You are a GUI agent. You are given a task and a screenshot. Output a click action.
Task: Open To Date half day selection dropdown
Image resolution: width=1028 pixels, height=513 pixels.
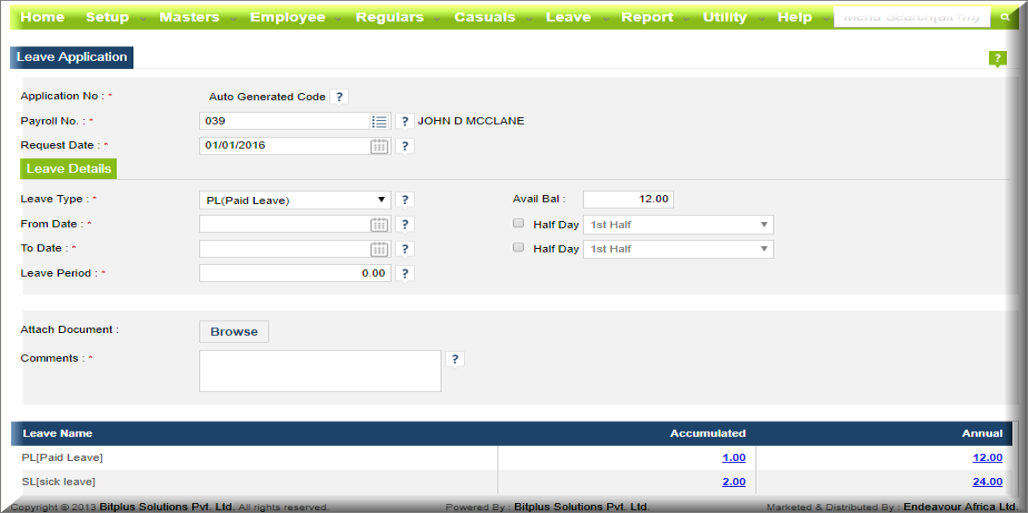pyautogui.click(x=679, y=249)
